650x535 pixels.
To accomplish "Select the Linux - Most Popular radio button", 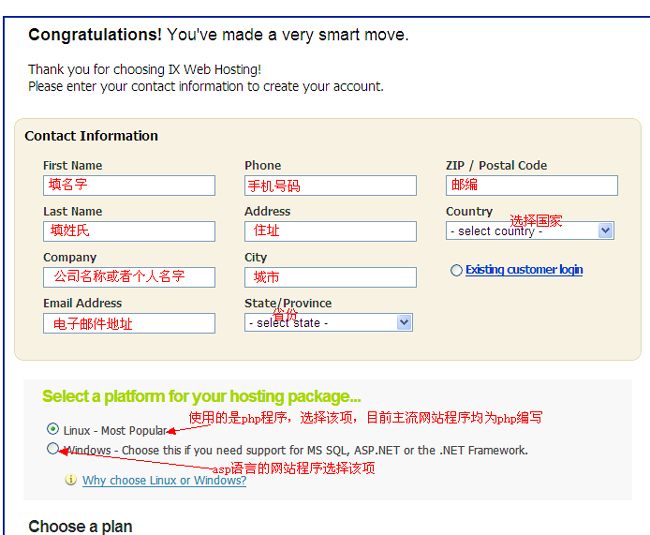I will click(53, 429).
